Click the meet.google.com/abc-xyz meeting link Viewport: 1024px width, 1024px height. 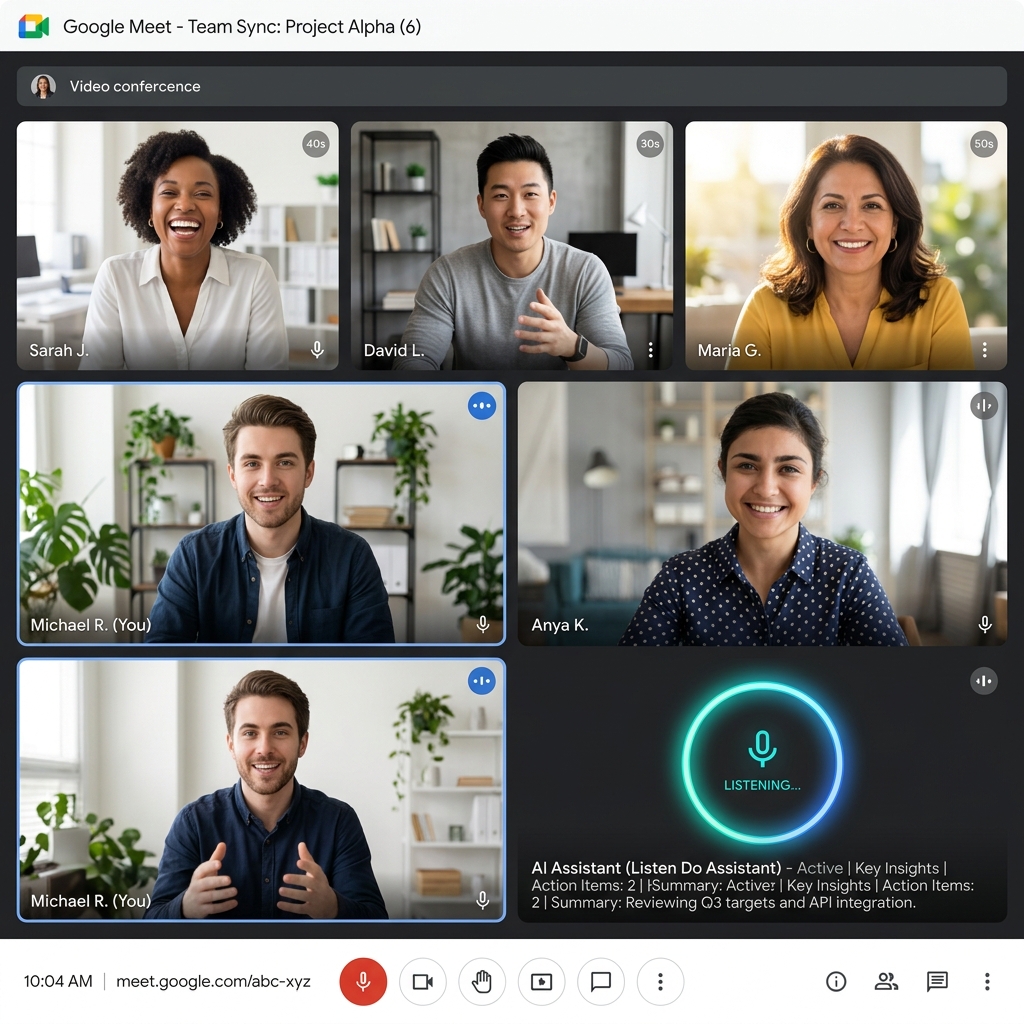coord(214,981)
